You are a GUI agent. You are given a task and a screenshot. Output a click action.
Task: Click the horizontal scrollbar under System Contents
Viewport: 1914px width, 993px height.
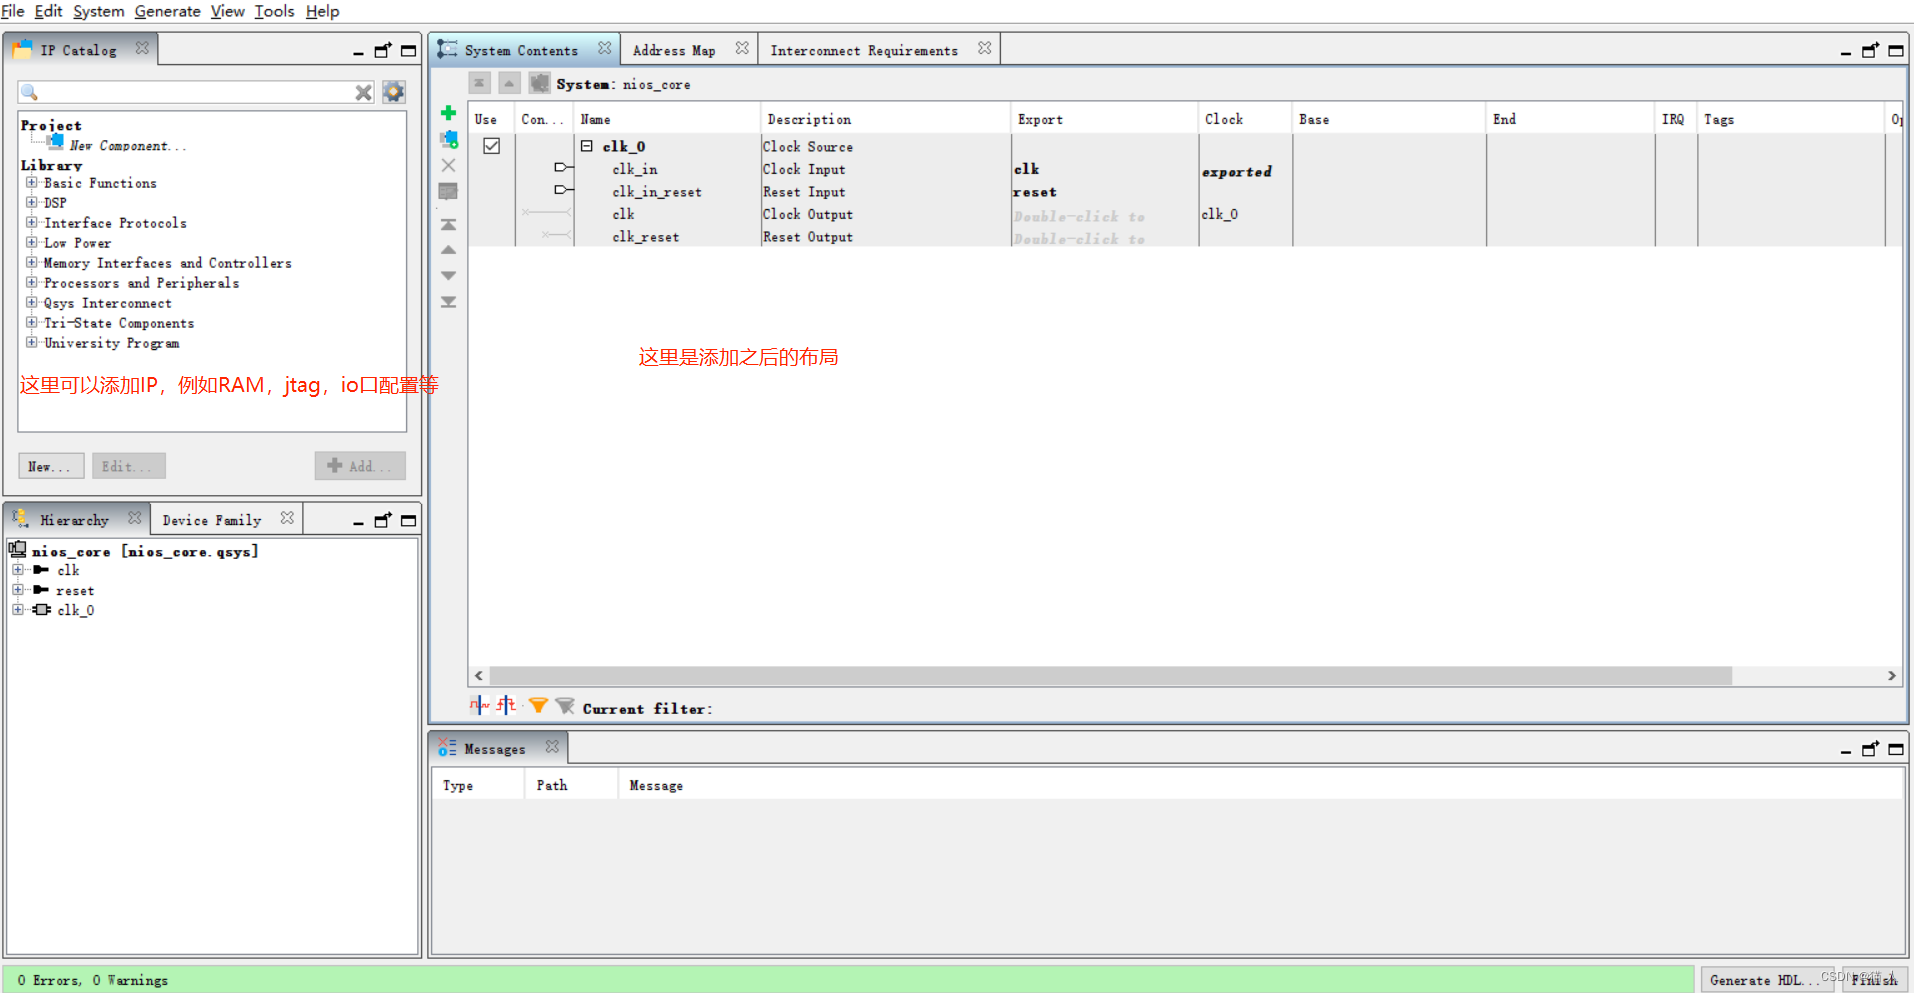(x=1100, y=676)
